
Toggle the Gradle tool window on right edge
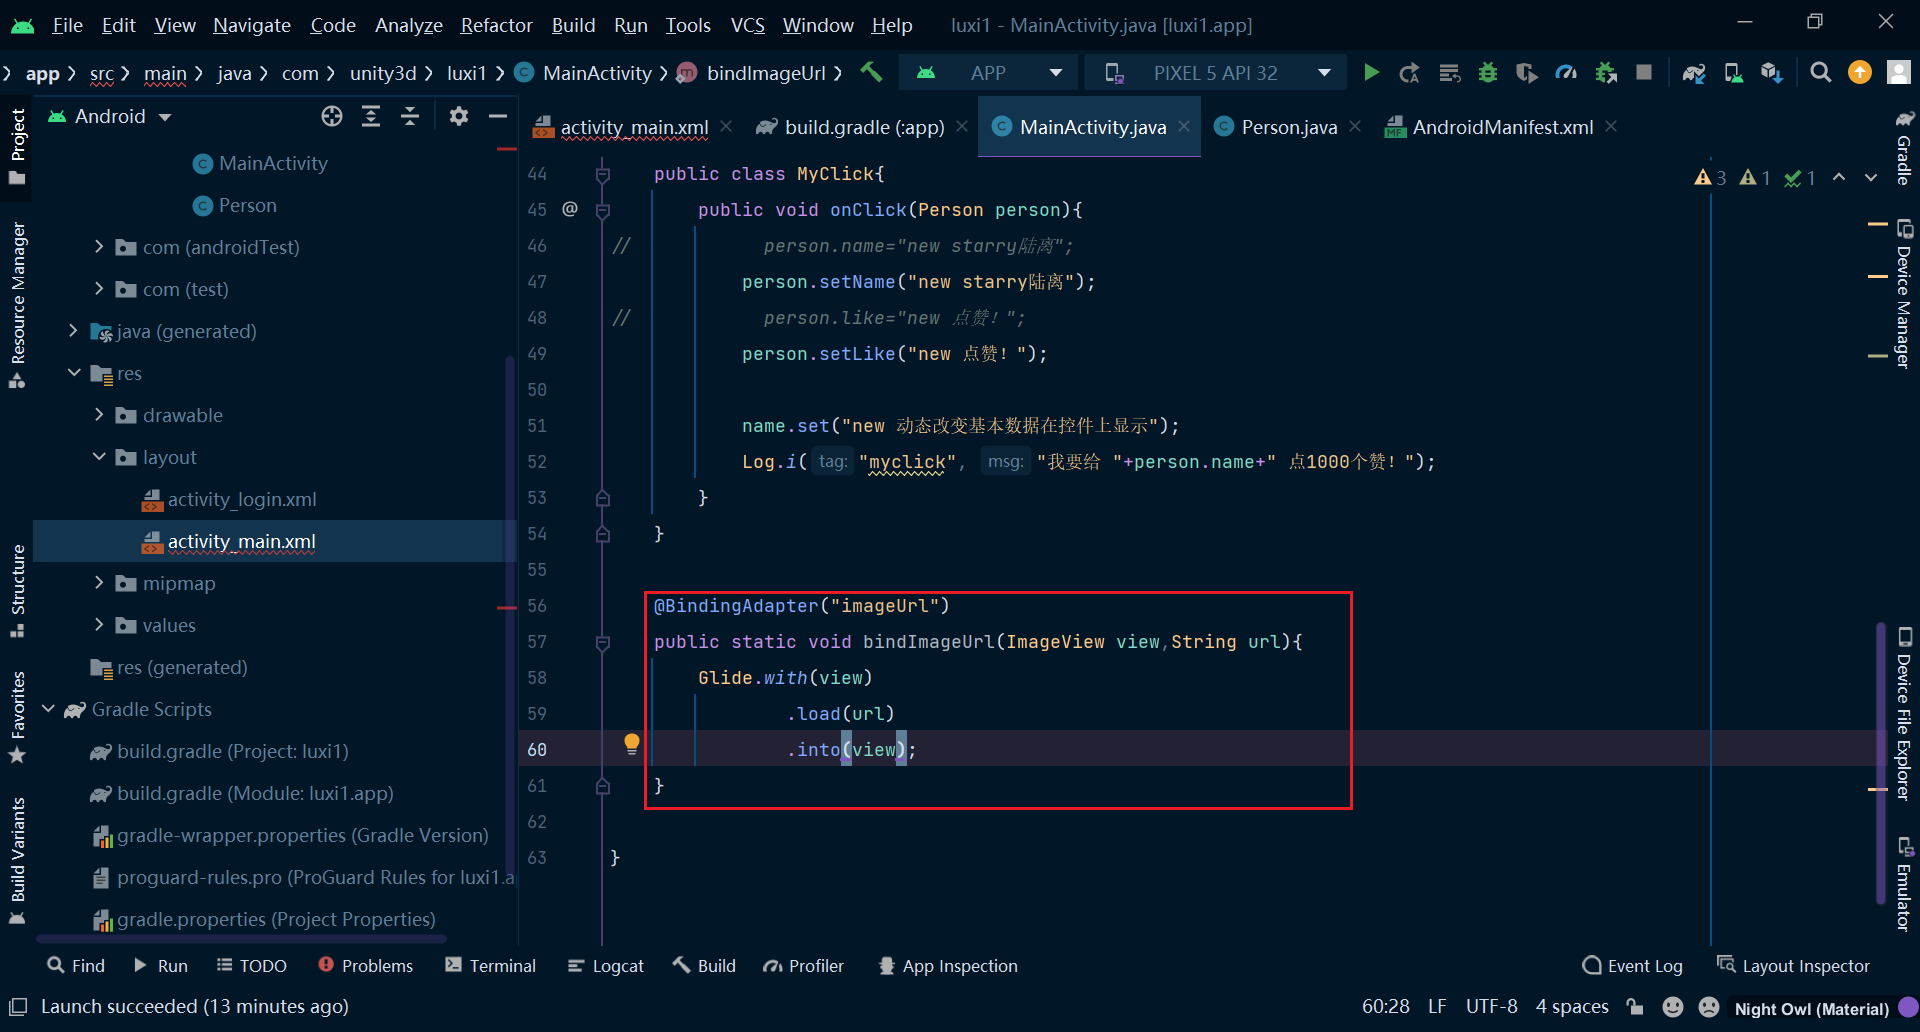coord(1904,148)
